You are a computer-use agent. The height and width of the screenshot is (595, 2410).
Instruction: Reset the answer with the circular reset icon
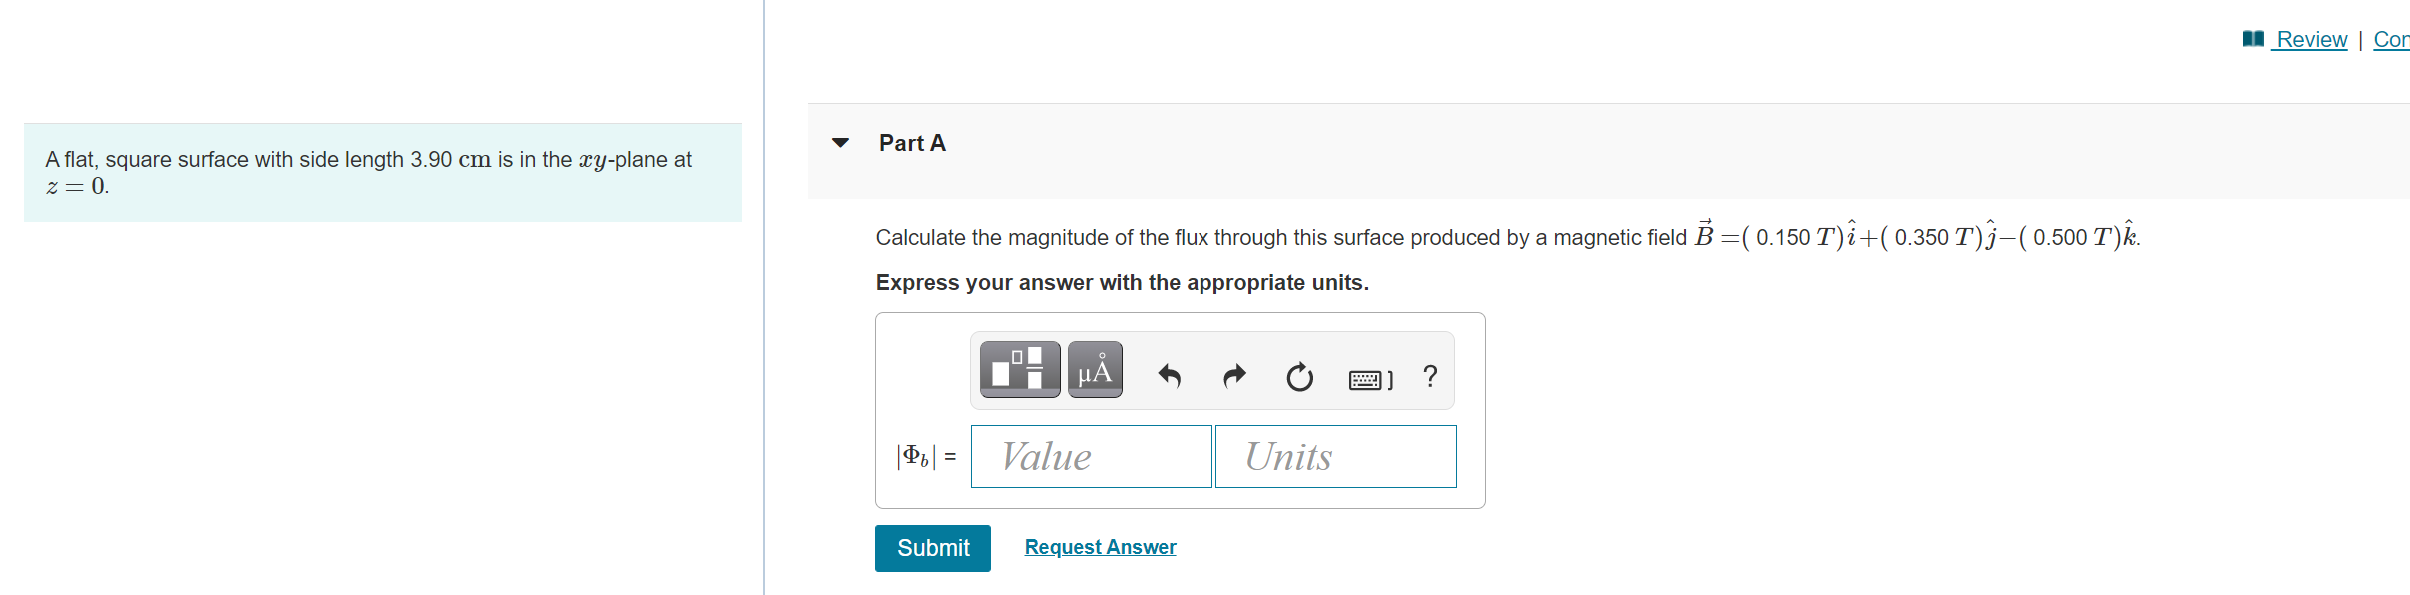point(1297,377)
